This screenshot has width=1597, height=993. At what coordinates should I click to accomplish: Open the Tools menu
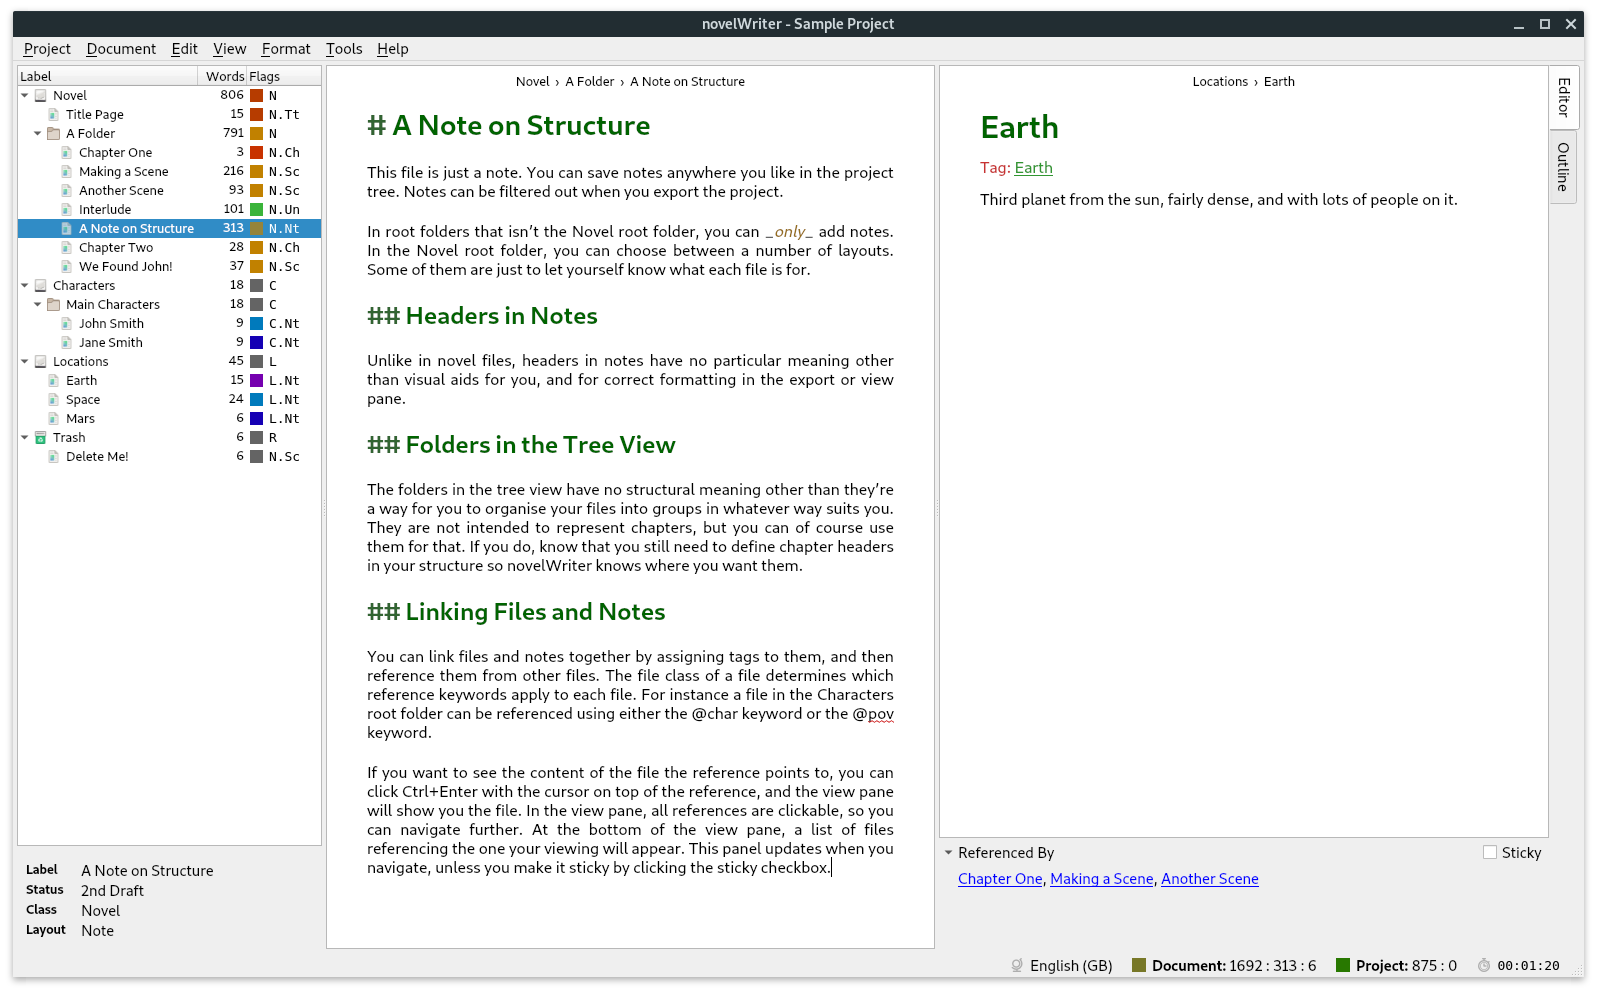pos(344,49)
